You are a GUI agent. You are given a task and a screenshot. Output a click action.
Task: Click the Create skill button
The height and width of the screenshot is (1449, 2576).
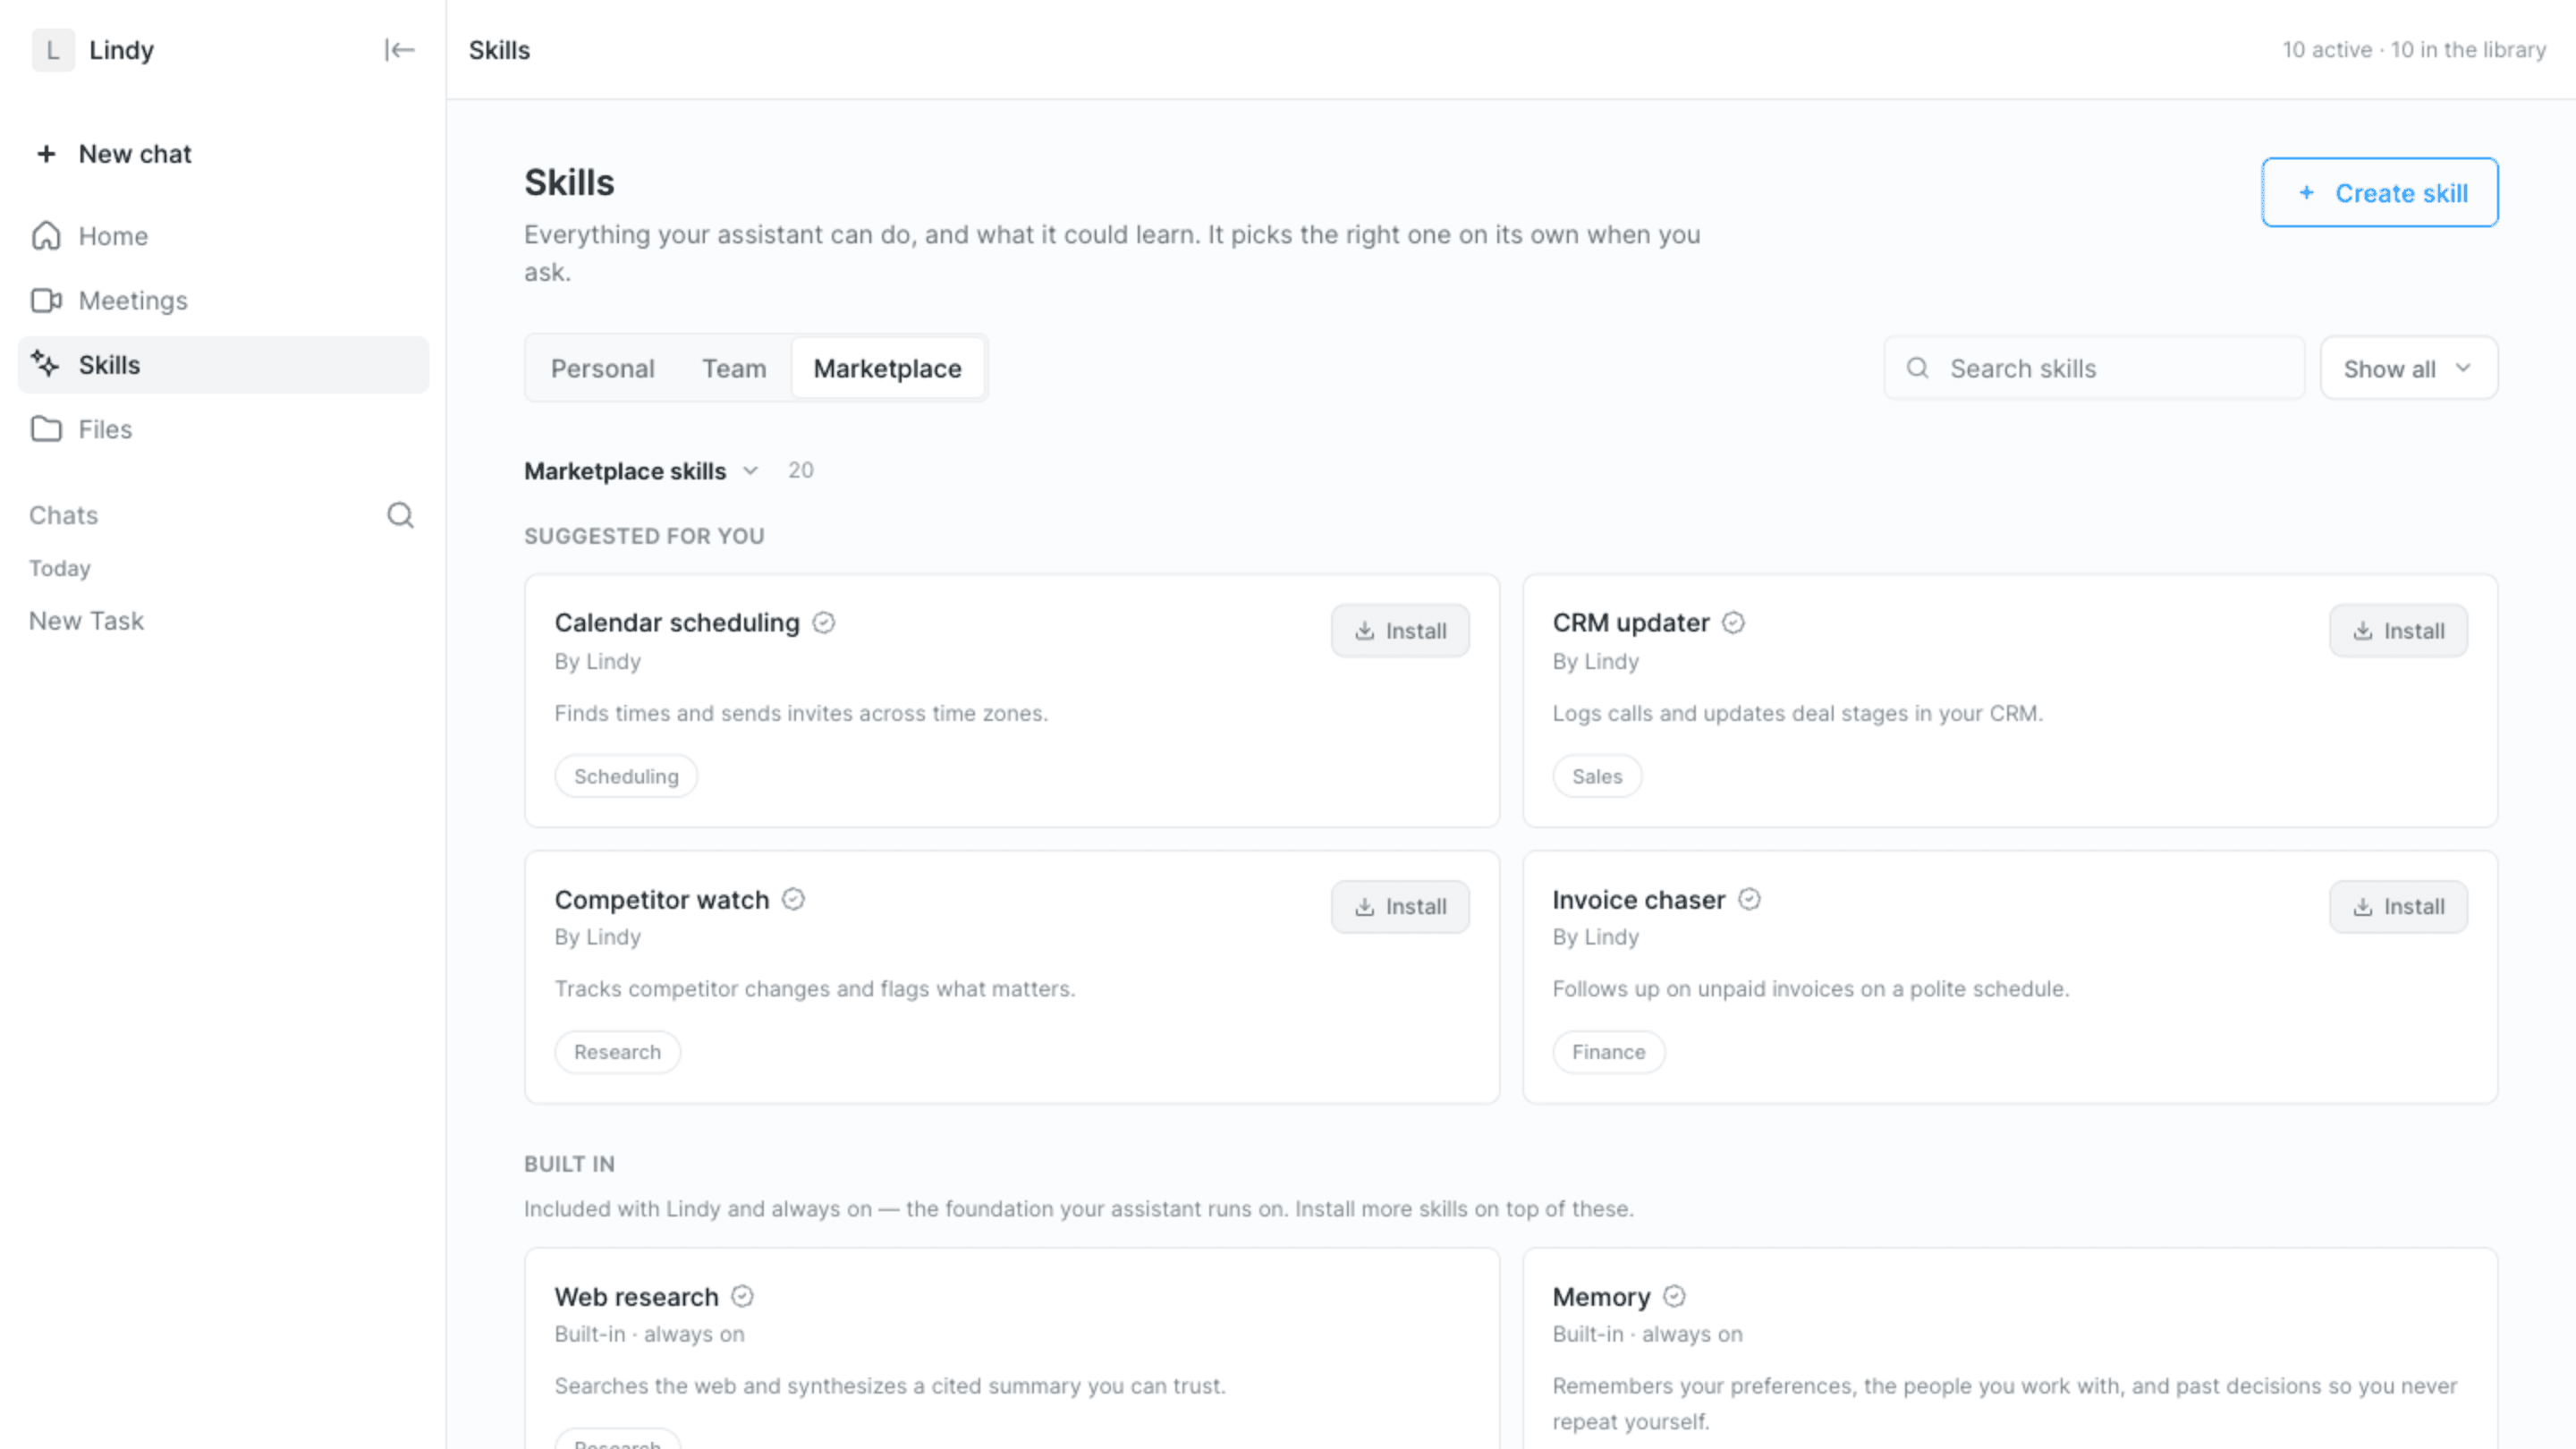pos(2380,192)
